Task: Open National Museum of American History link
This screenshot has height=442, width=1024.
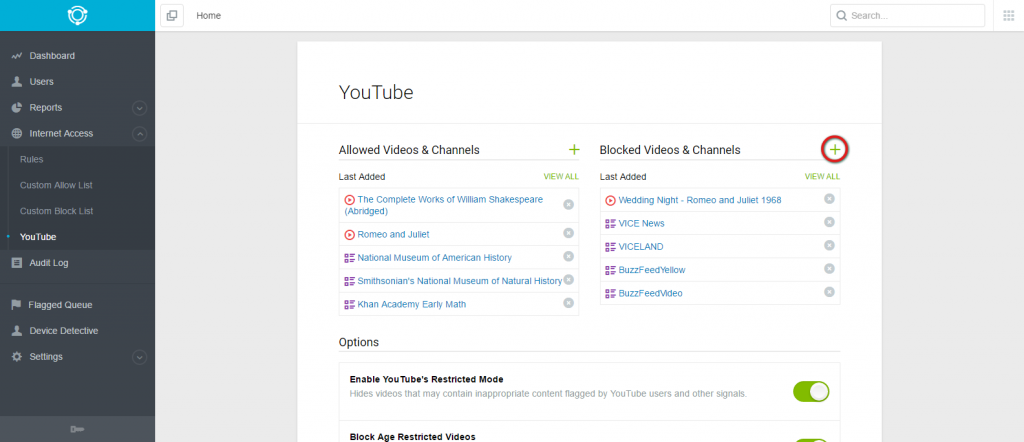Action: pyautogui.click(x=434, y=258)
